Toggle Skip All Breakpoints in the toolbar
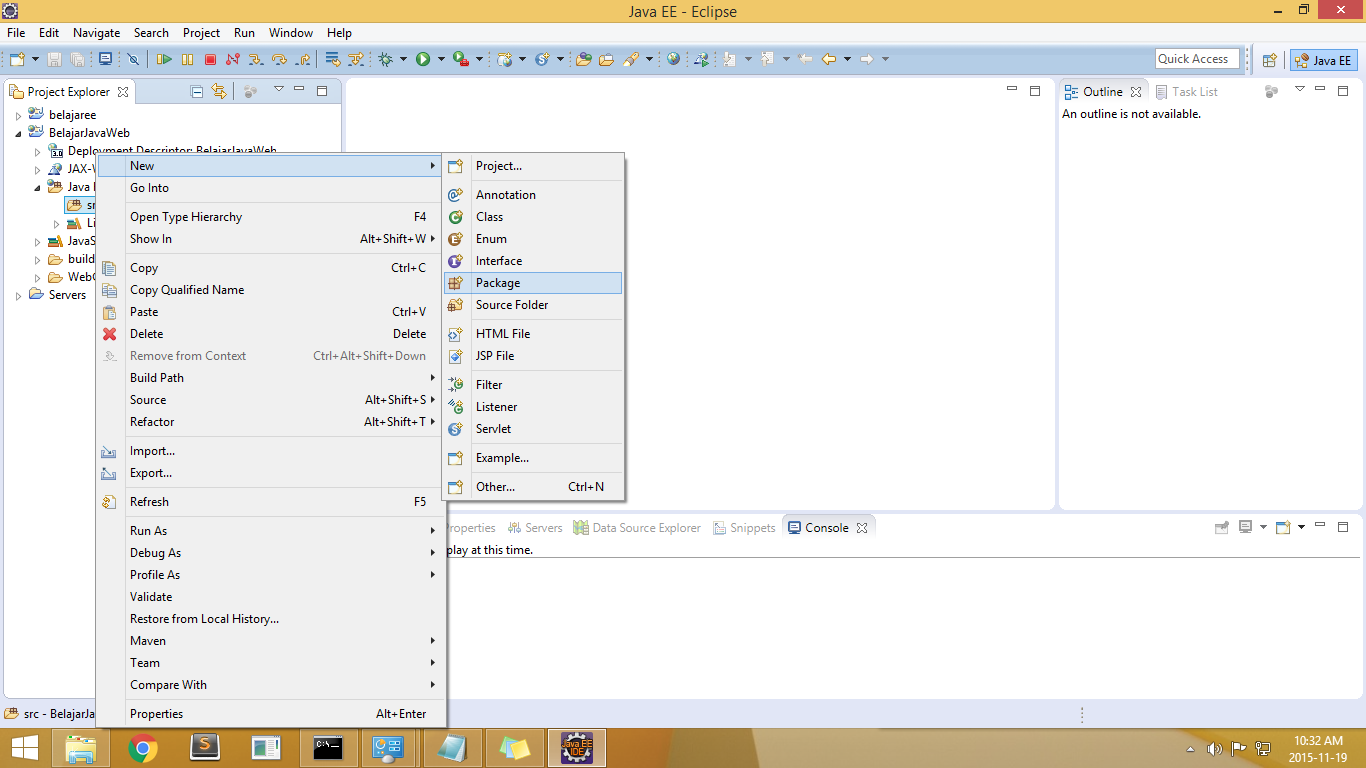1366x768 pixels. 133,60
